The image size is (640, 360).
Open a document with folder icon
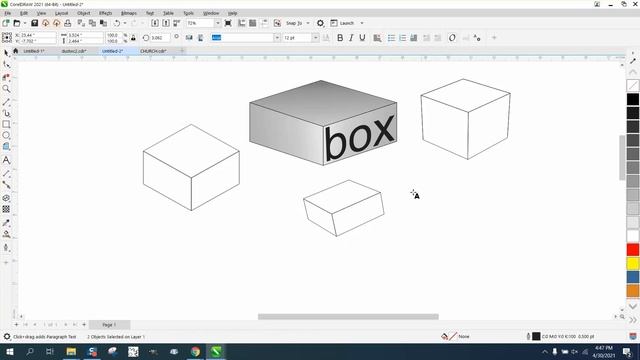pos(17,23)
